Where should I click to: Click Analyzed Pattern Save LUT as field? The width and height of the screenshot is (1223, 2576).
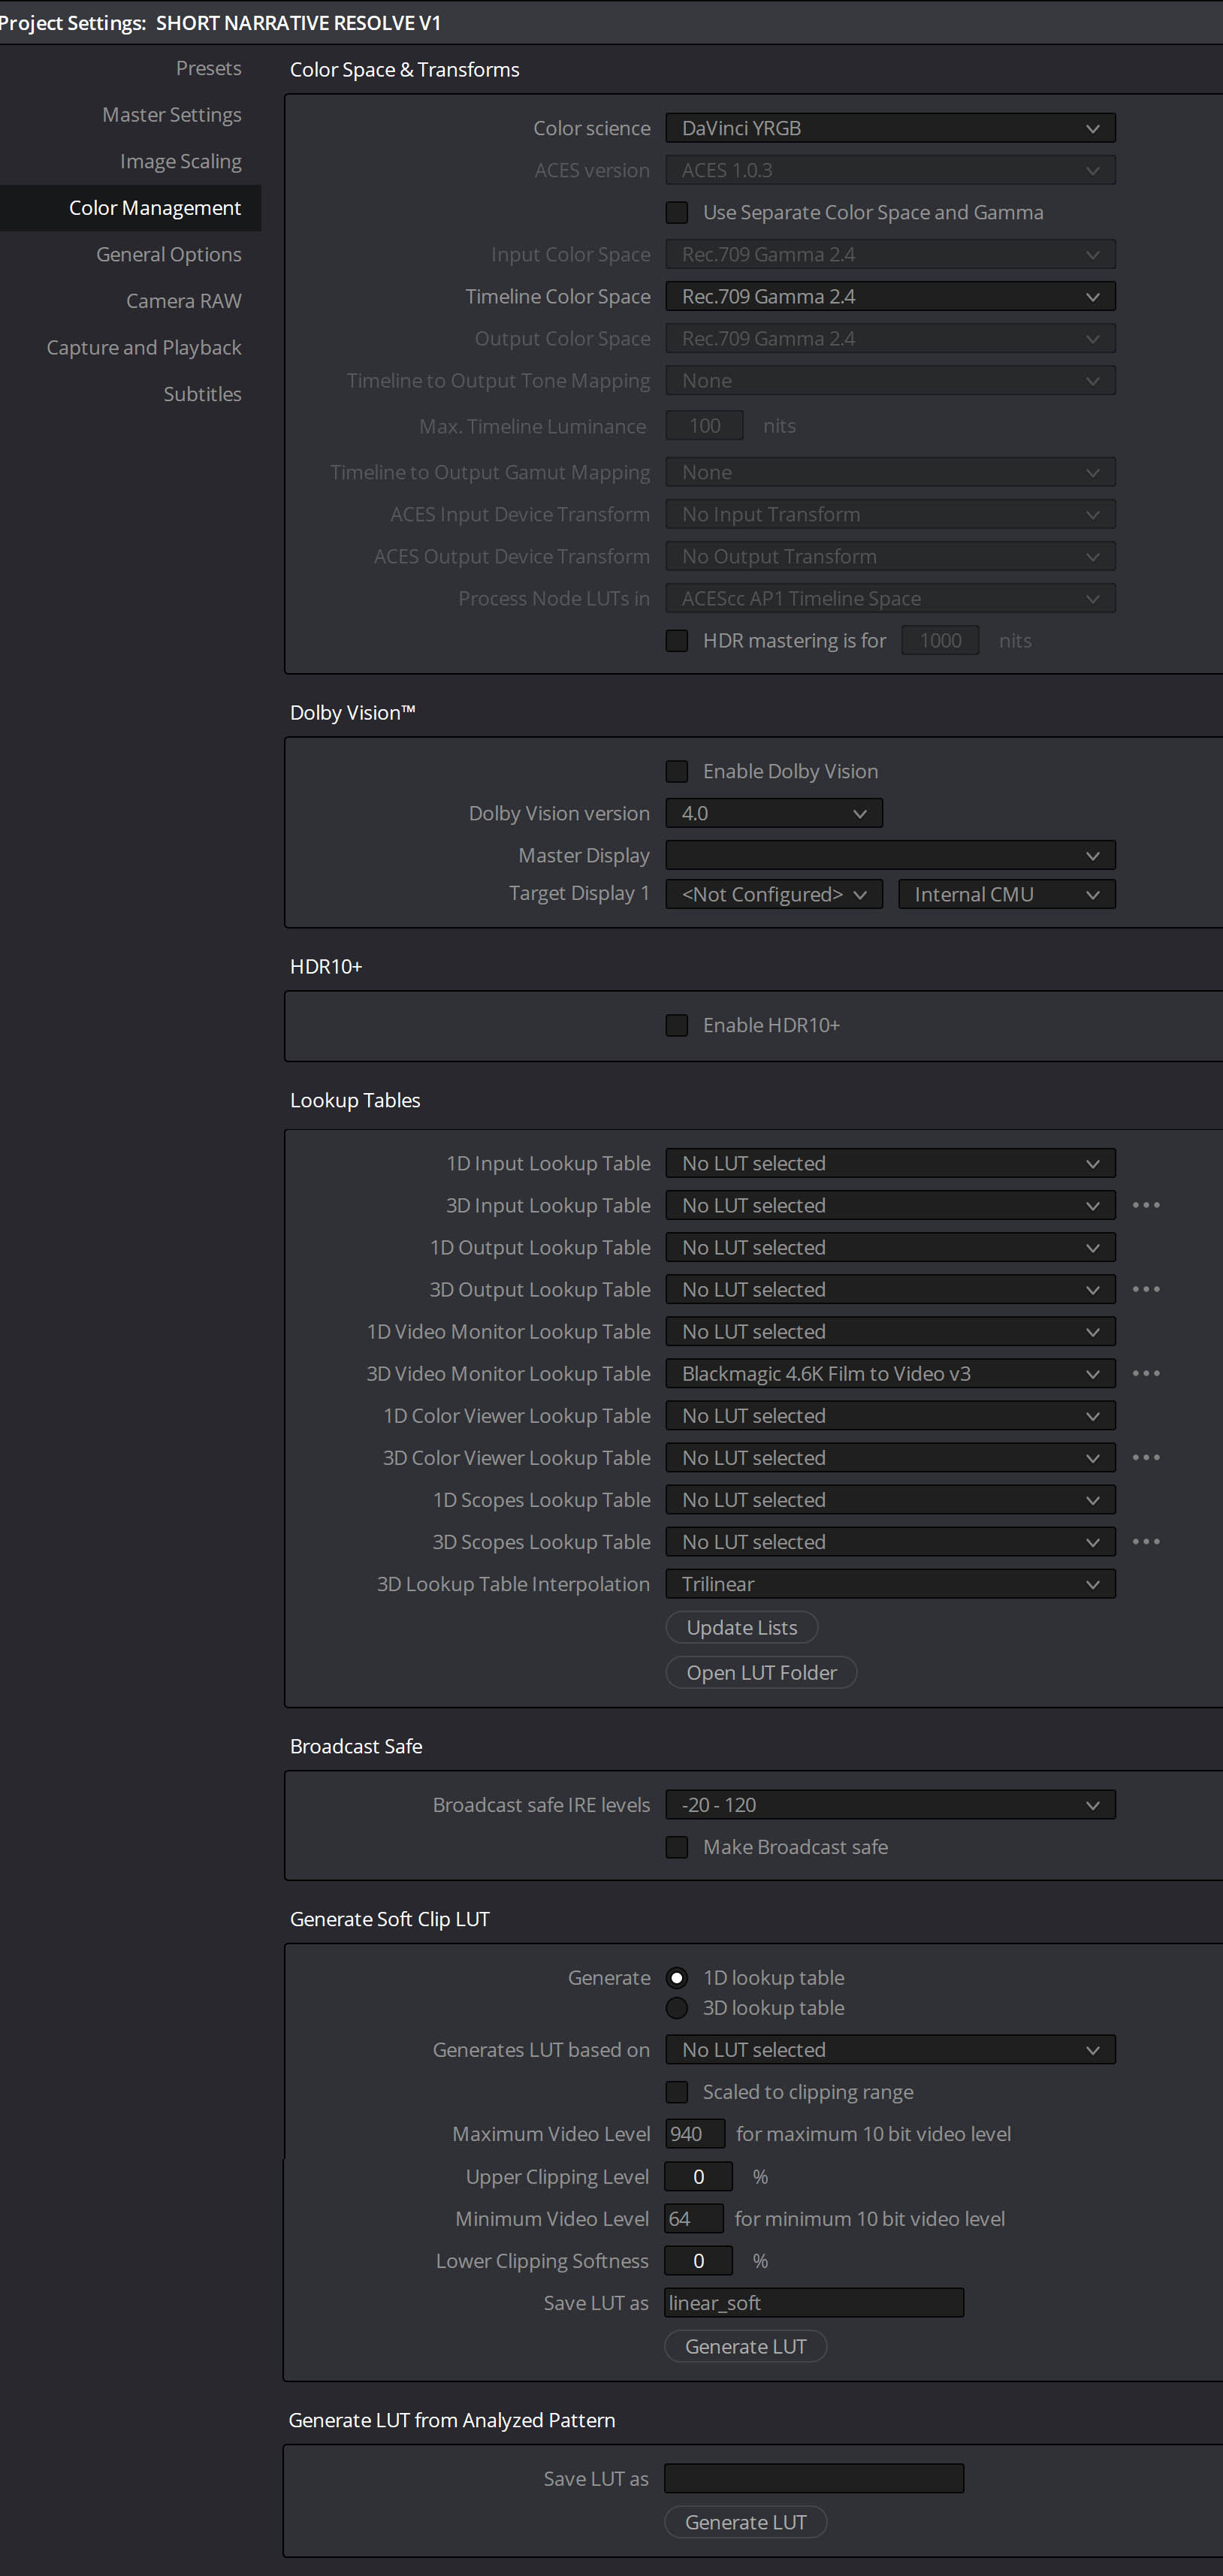click(814, 2478)
